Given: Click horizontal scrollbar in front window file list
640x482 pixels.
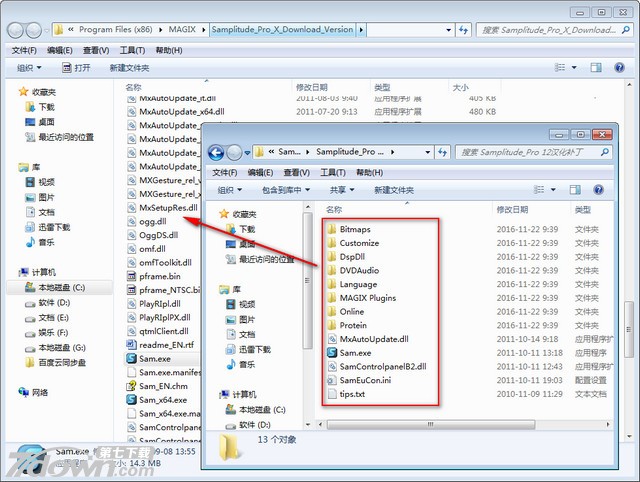Looking at the screenshot, I should [431, 424].
